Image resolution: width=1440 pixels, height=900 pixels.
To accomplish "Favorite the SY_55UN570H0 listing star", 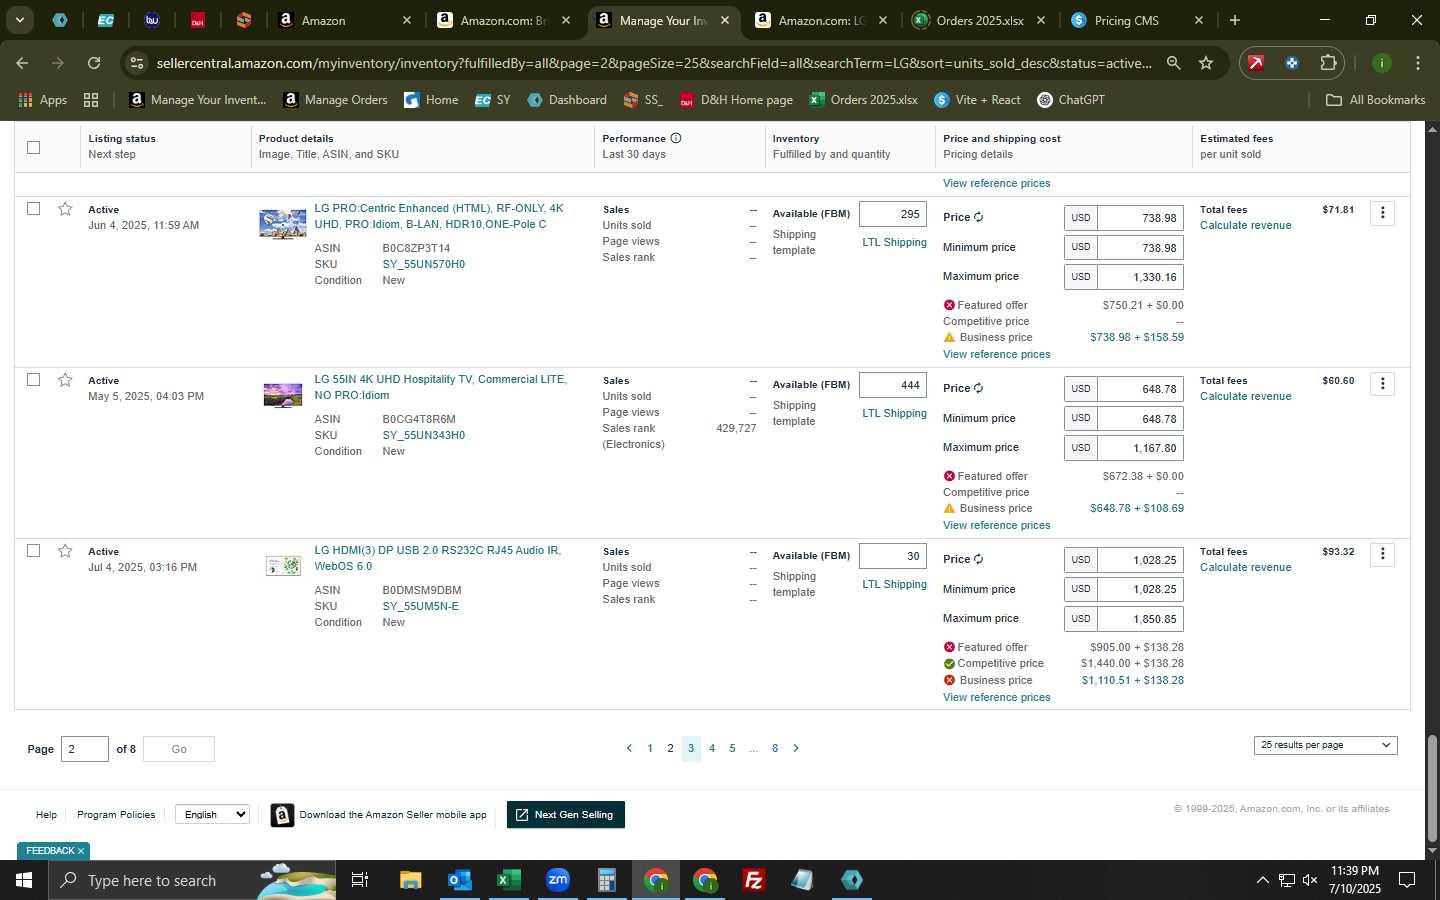I will pyautogui.click(x=65, y=209).
